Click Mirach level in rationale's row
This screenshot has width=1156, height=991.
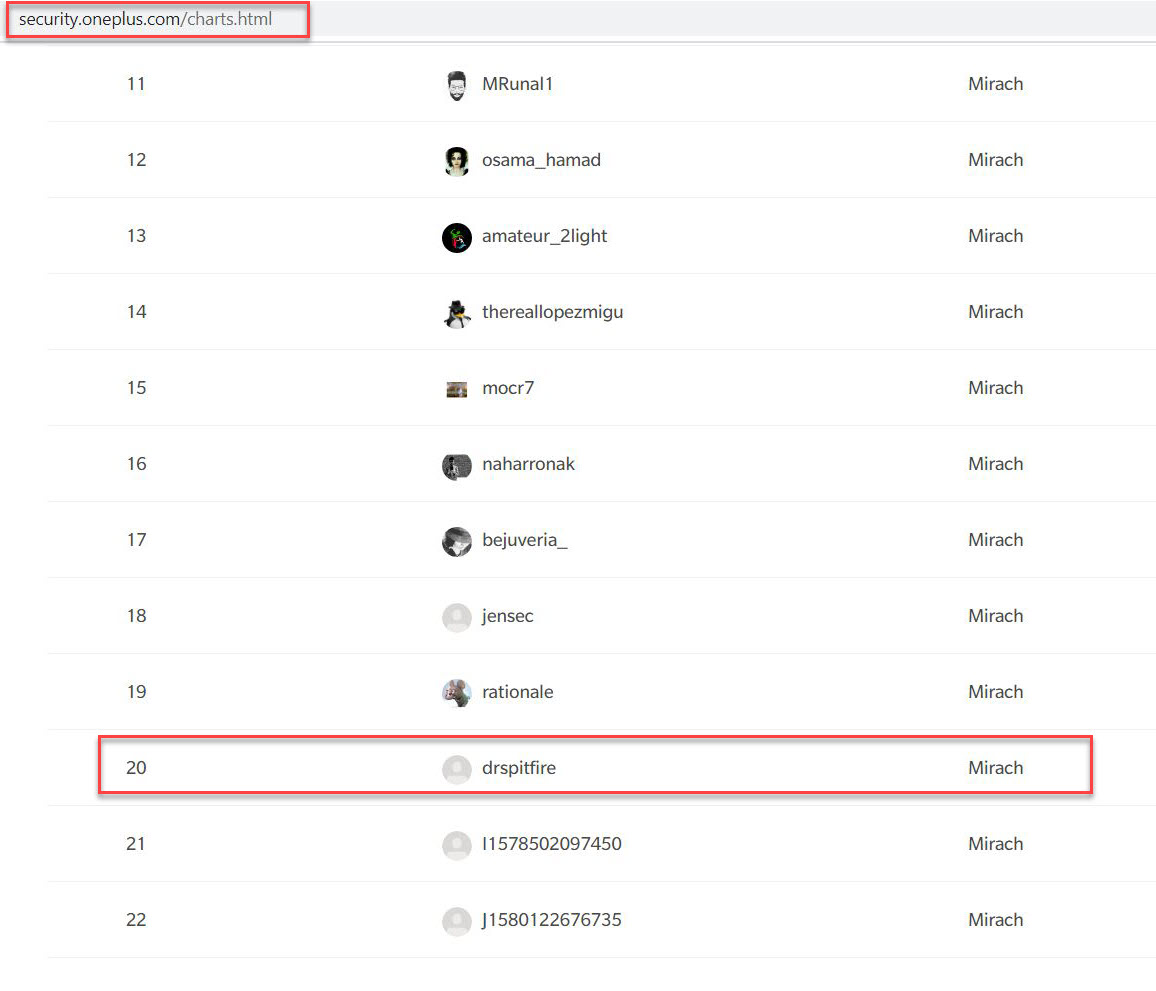tap(995, 692)
